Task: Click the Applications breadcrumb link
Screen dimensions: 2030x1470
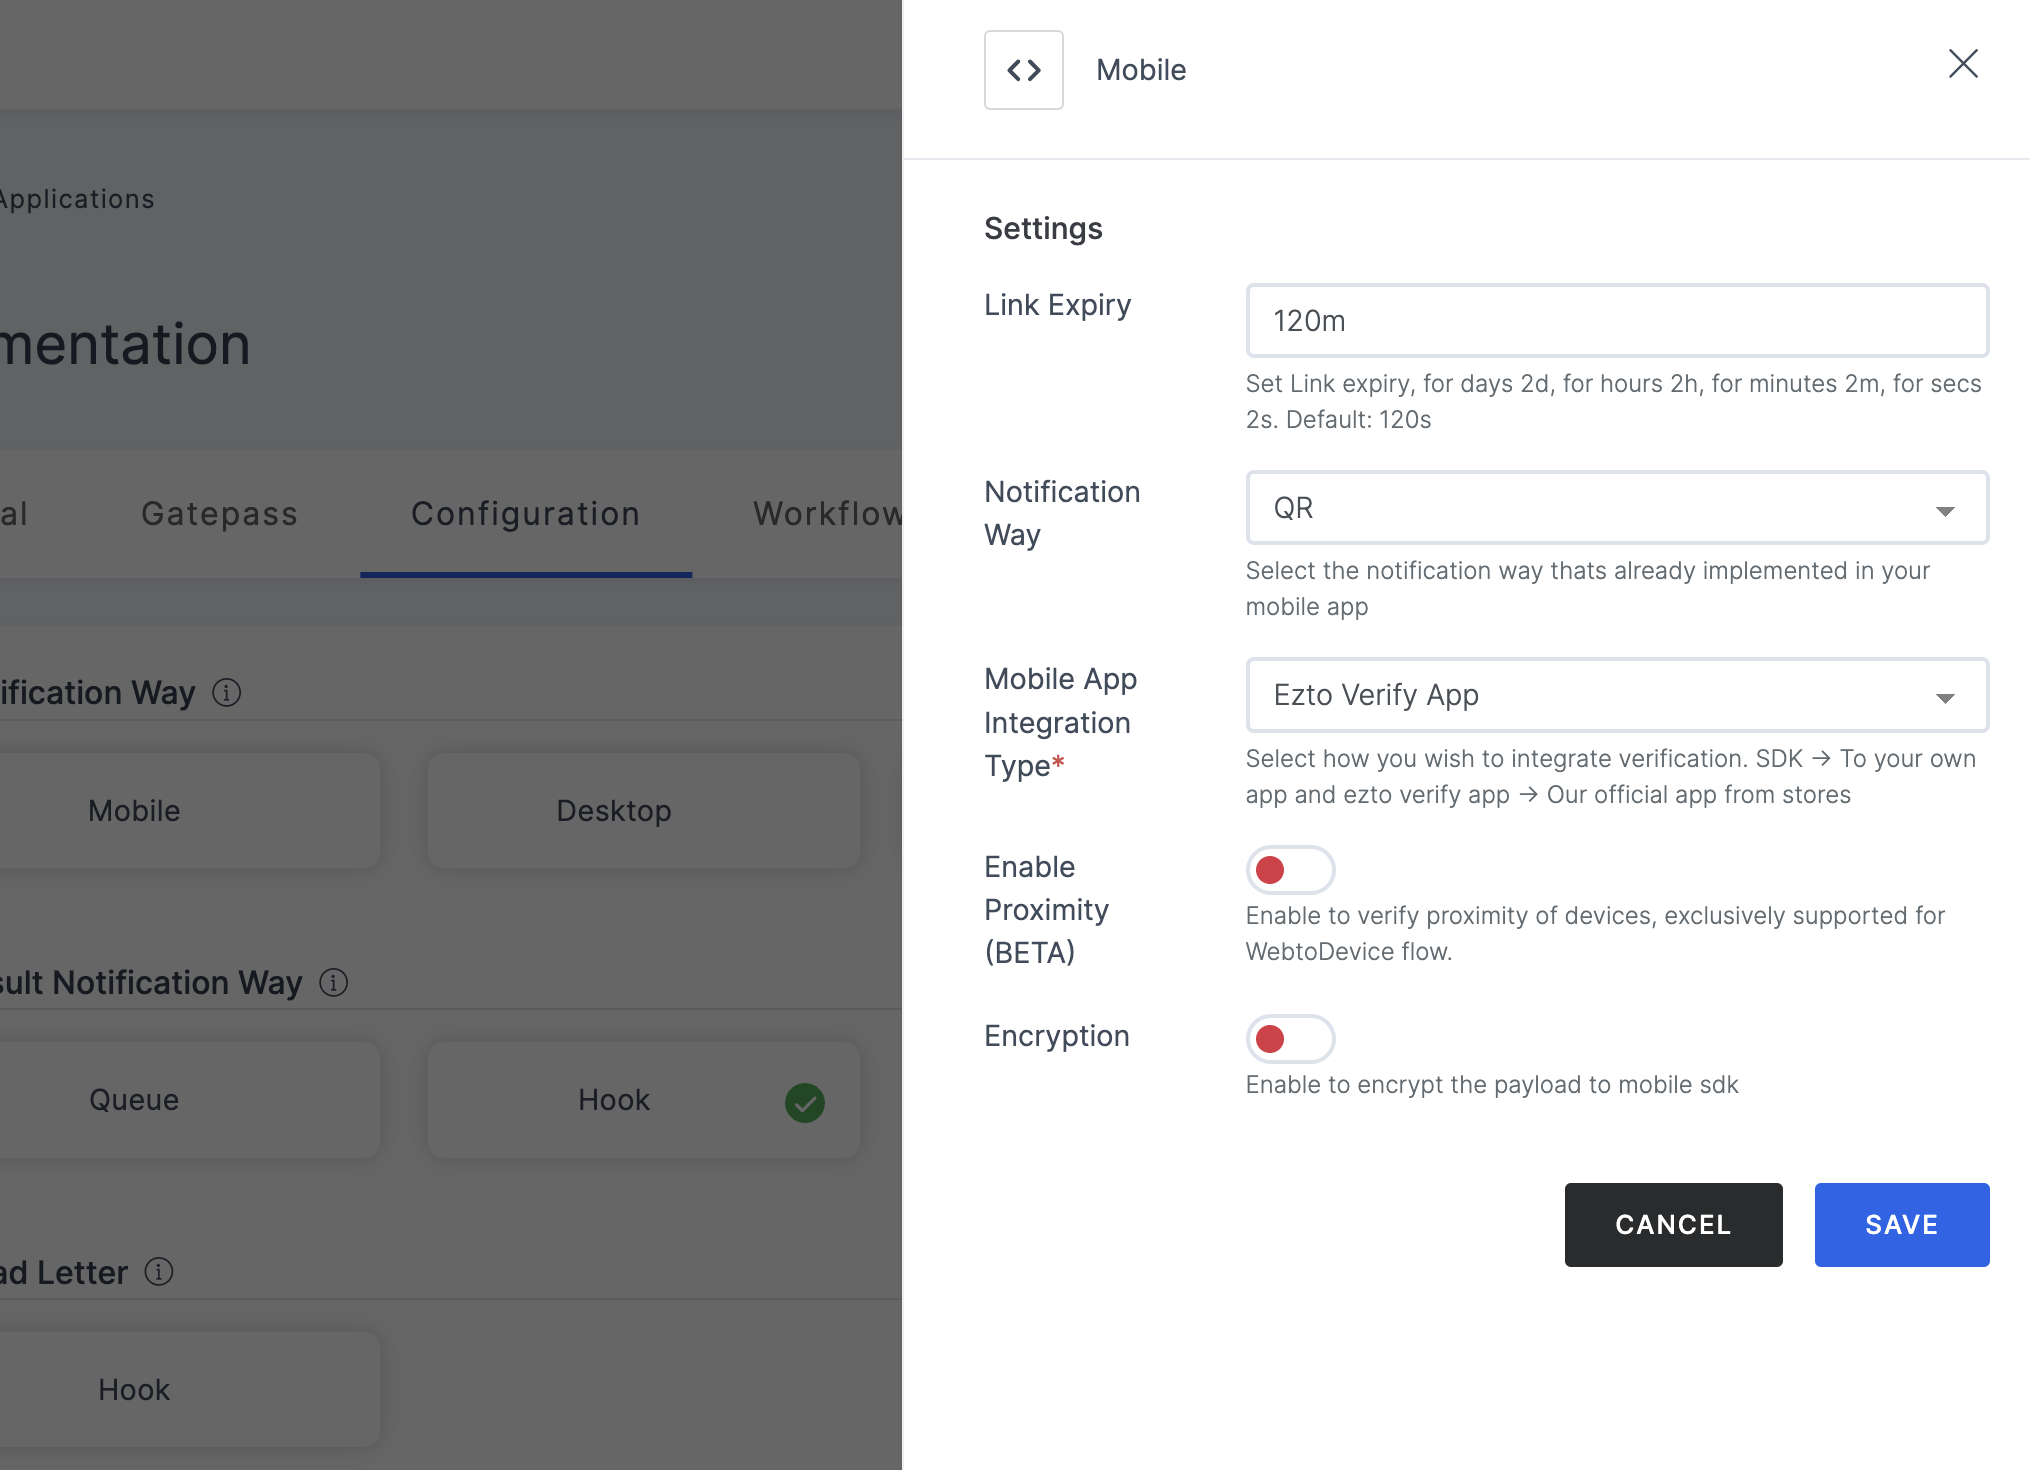Action: pyautogui.click(x=76, y=199)
